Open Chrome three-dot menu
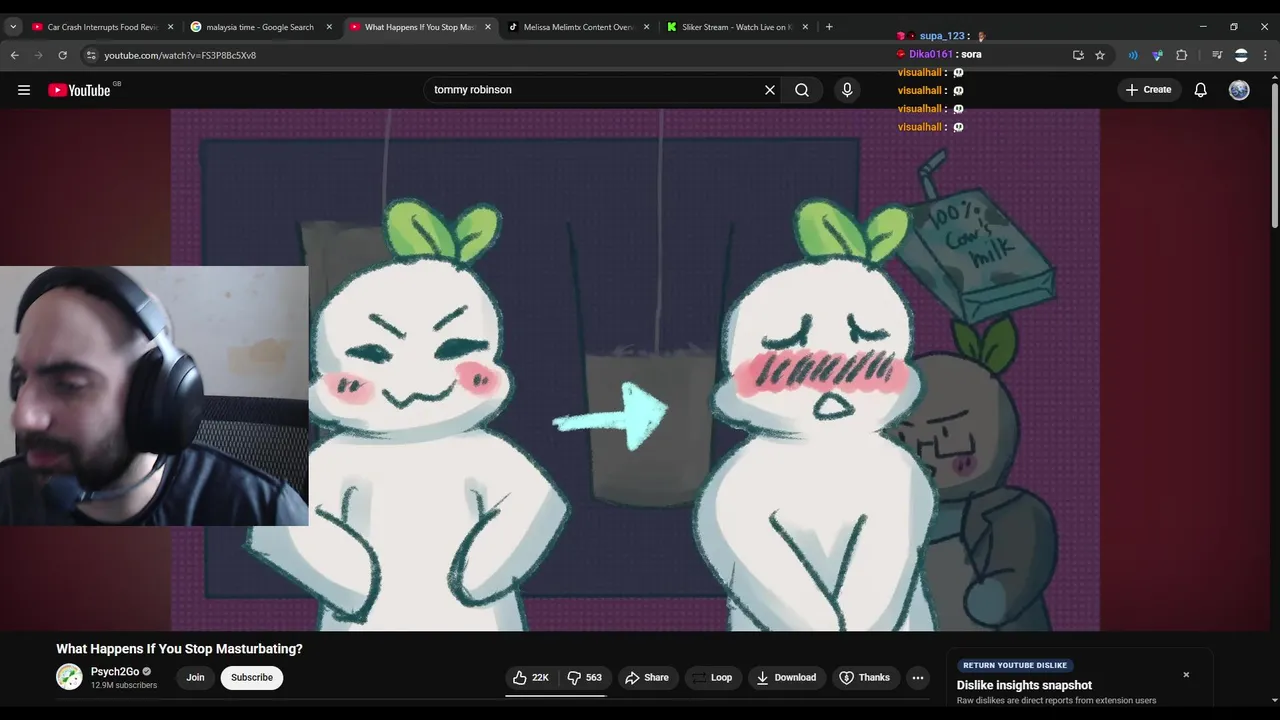 [1265, 55]
